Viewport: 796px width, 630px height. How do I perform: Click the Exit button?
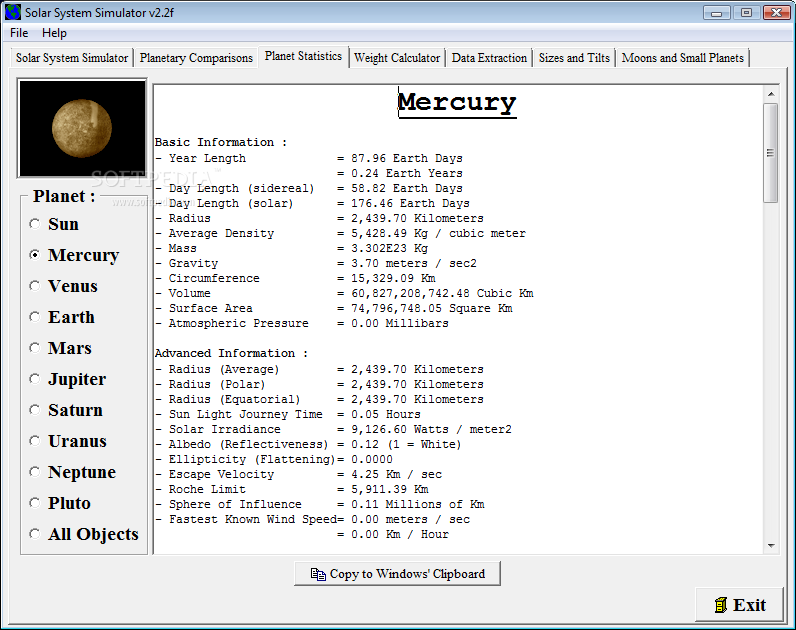[x=740, y=605]
